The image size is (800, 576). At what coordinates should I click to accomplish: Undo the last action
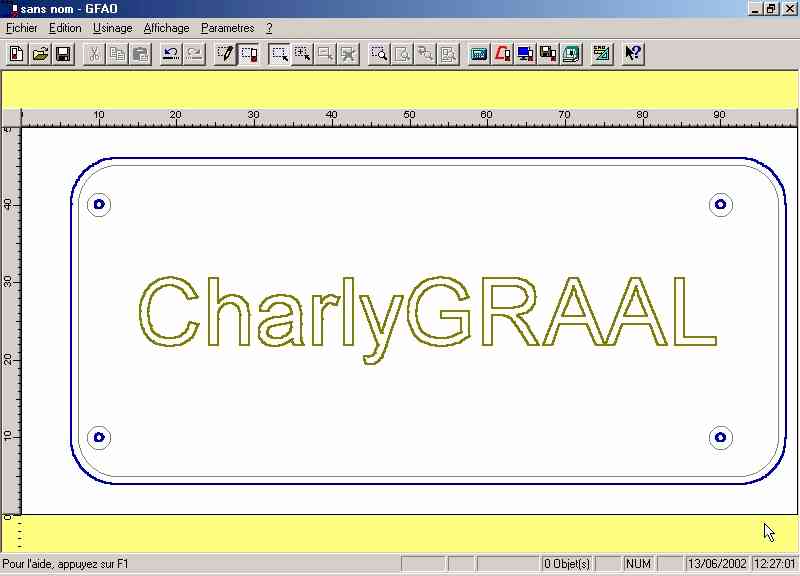171,54
